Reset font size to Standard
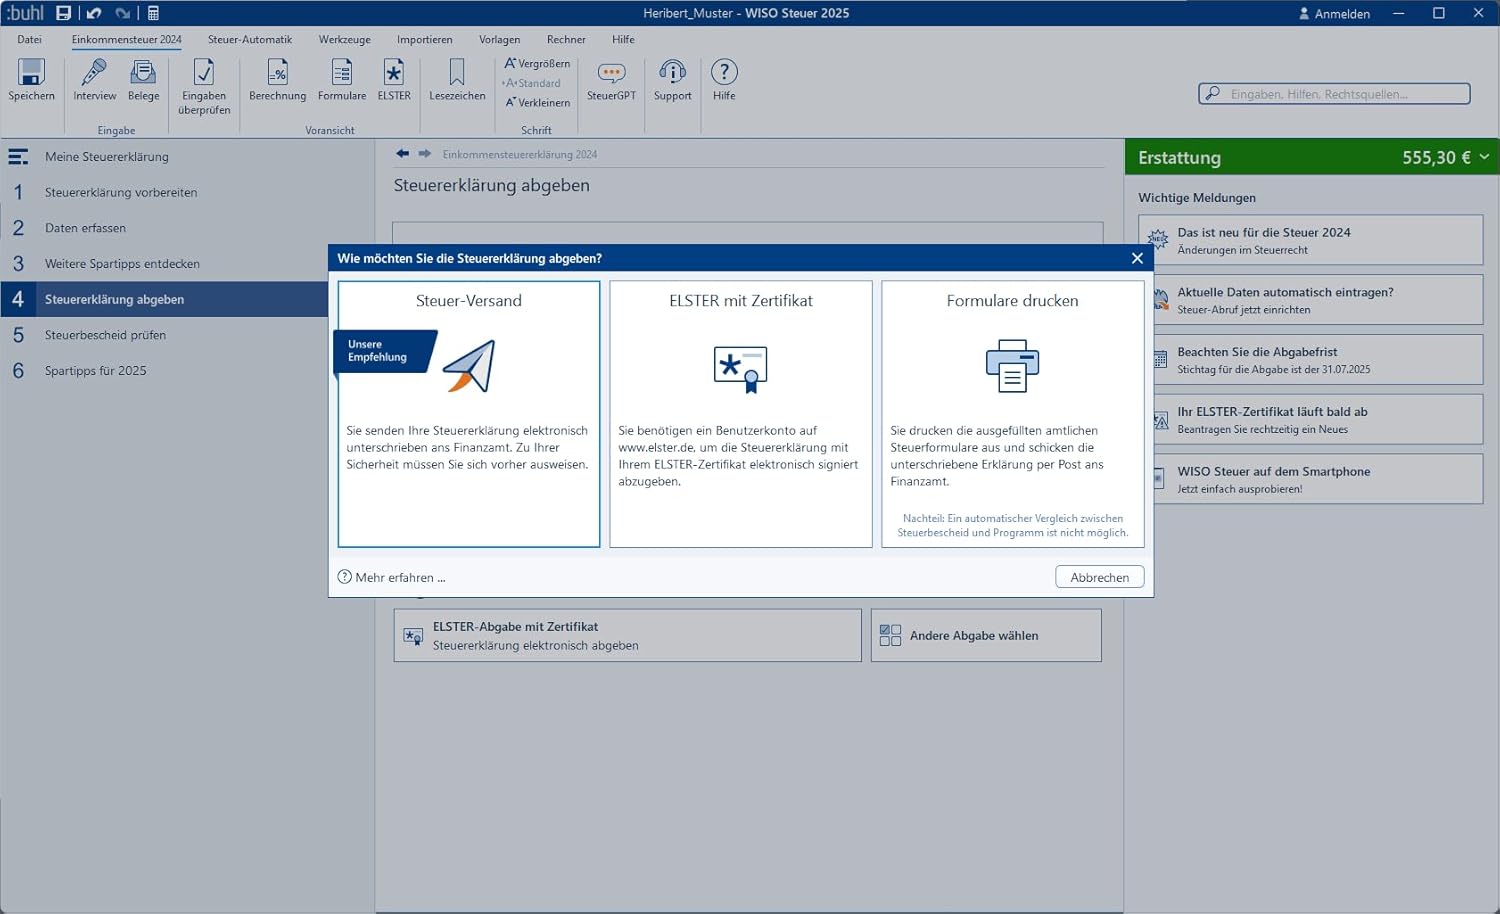Screen dimensions: 1500x914 (531, 83)
